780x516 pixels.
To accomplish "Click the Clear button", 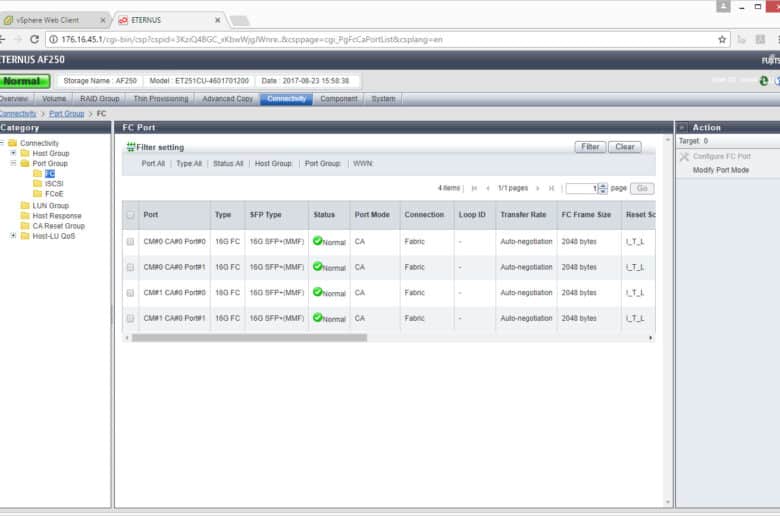I will click(x=624, y=147).
